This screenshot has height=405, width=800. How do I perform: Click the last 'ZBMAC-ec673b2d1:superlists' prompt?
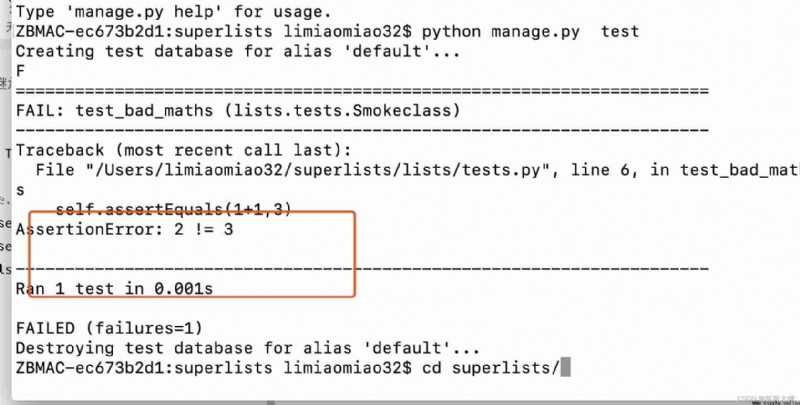[144, 367]
